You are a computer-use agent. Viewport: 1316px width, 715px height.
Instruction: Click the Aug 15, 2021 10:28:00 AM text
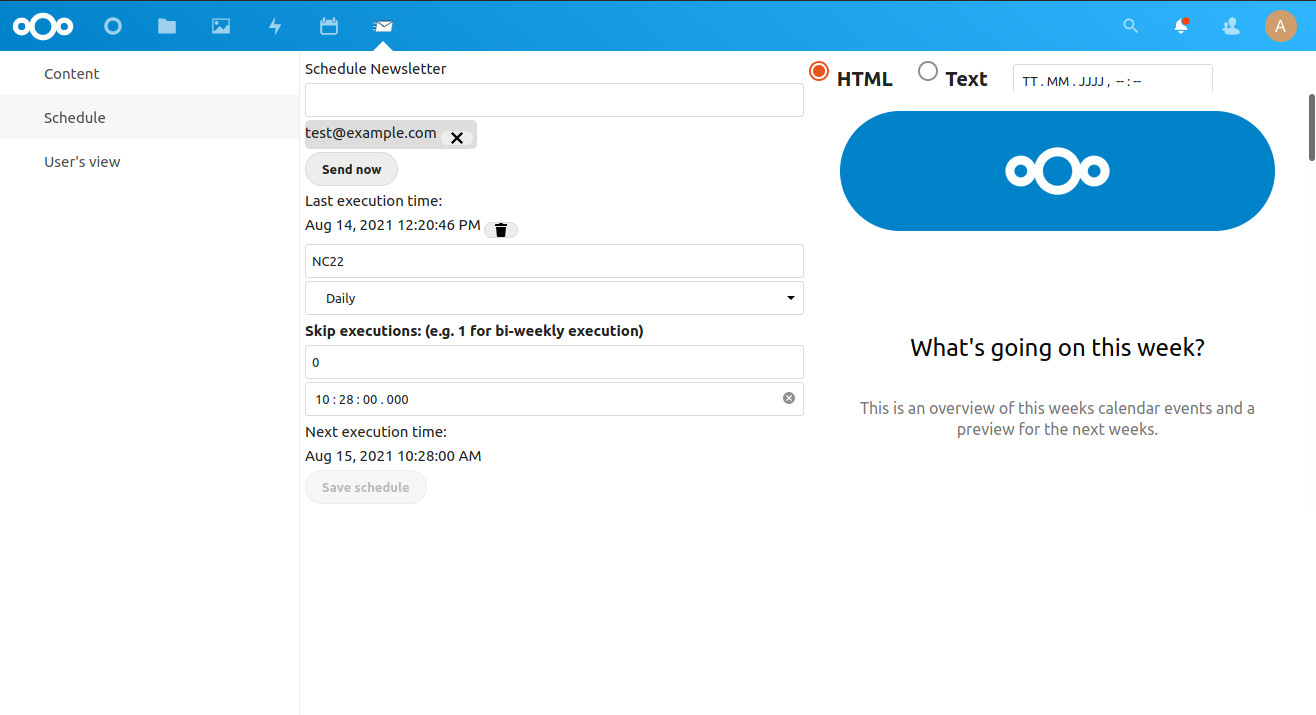393,456
